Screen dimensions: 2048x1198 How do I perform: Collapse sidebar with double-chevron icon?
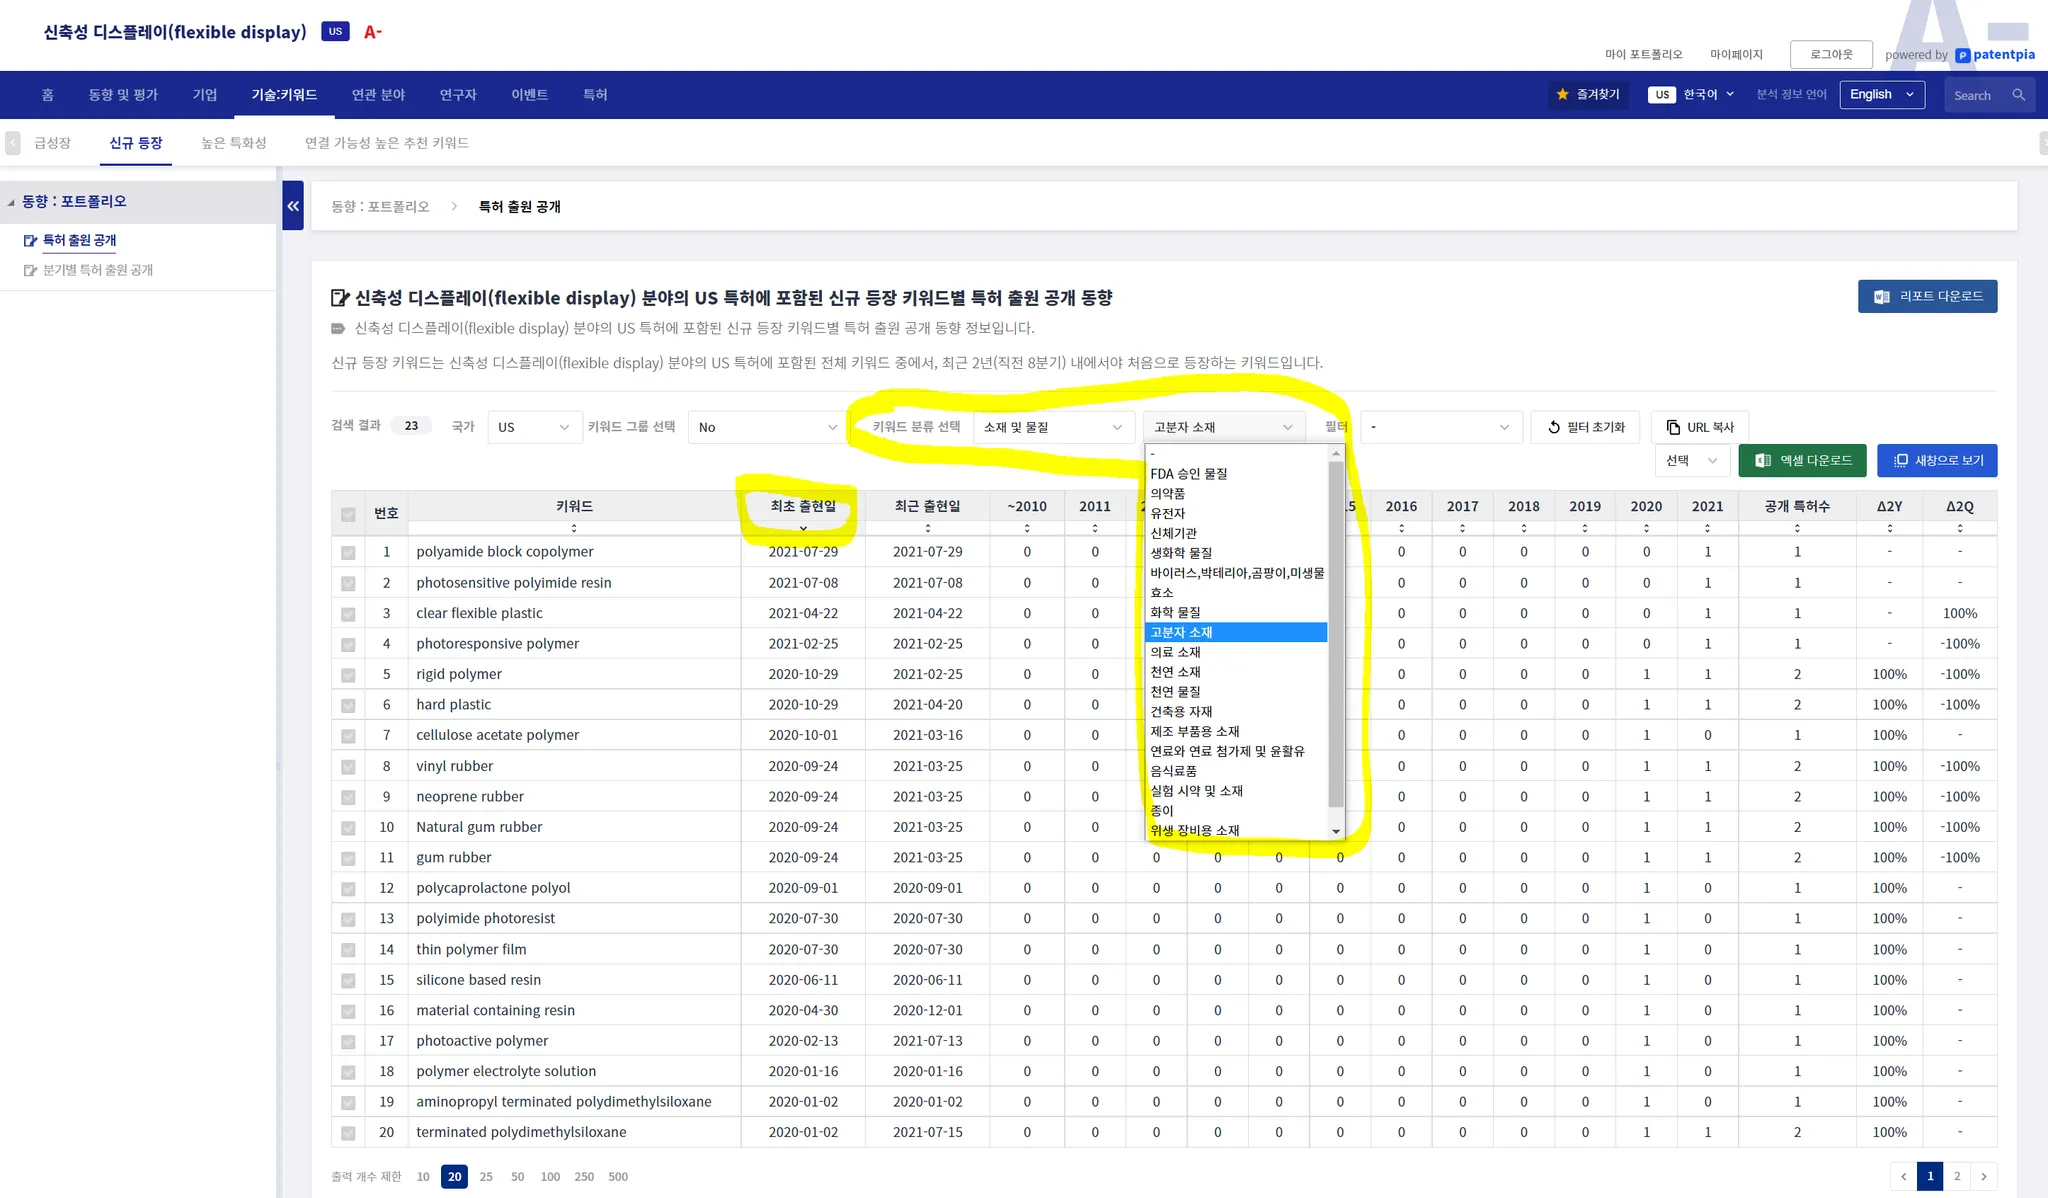293,206
